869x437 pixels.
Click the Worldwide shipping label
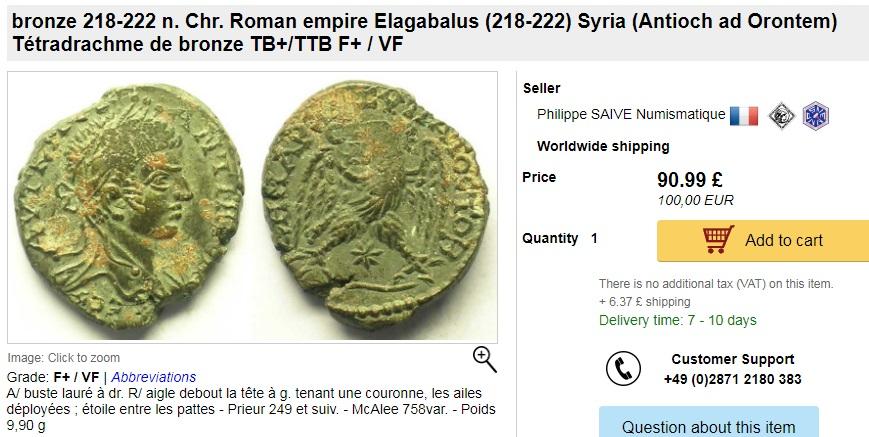tap(603, 146)
